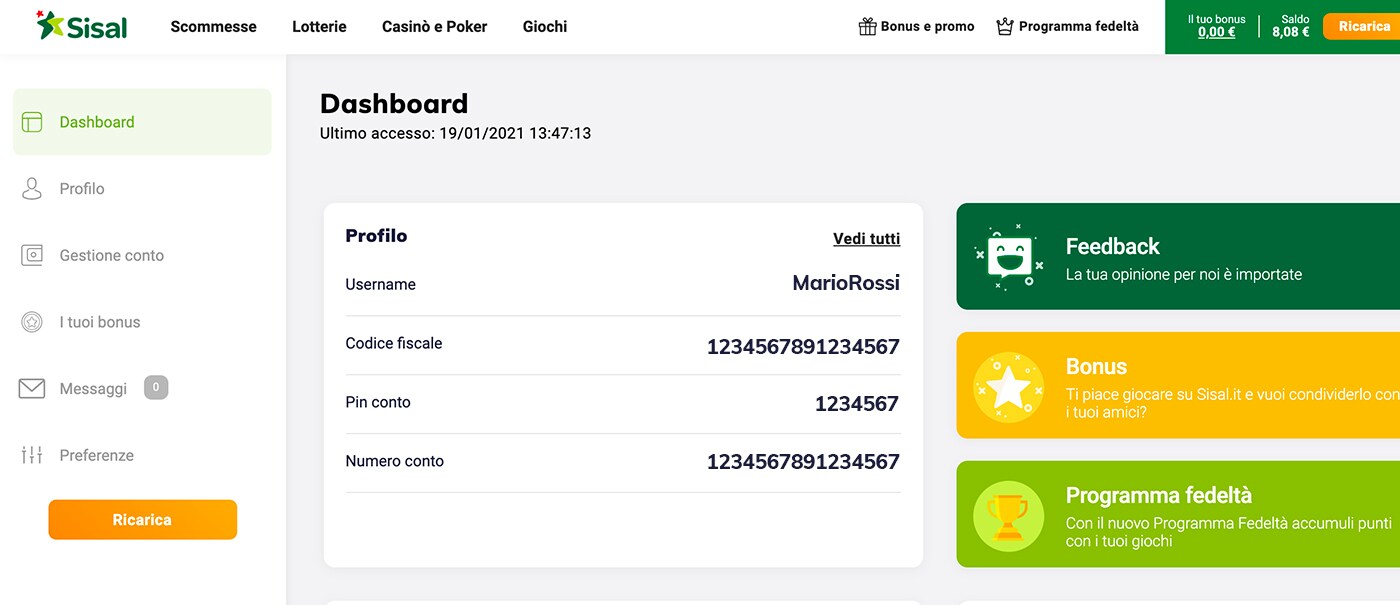
Task: Click the Profilo card heading
Action: (x=376, y=236)
